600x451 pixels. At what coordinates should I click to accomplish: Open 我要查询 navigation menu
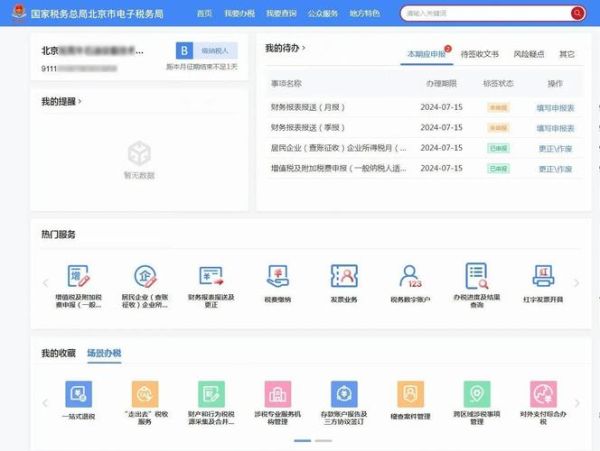(x=281, y=13)
